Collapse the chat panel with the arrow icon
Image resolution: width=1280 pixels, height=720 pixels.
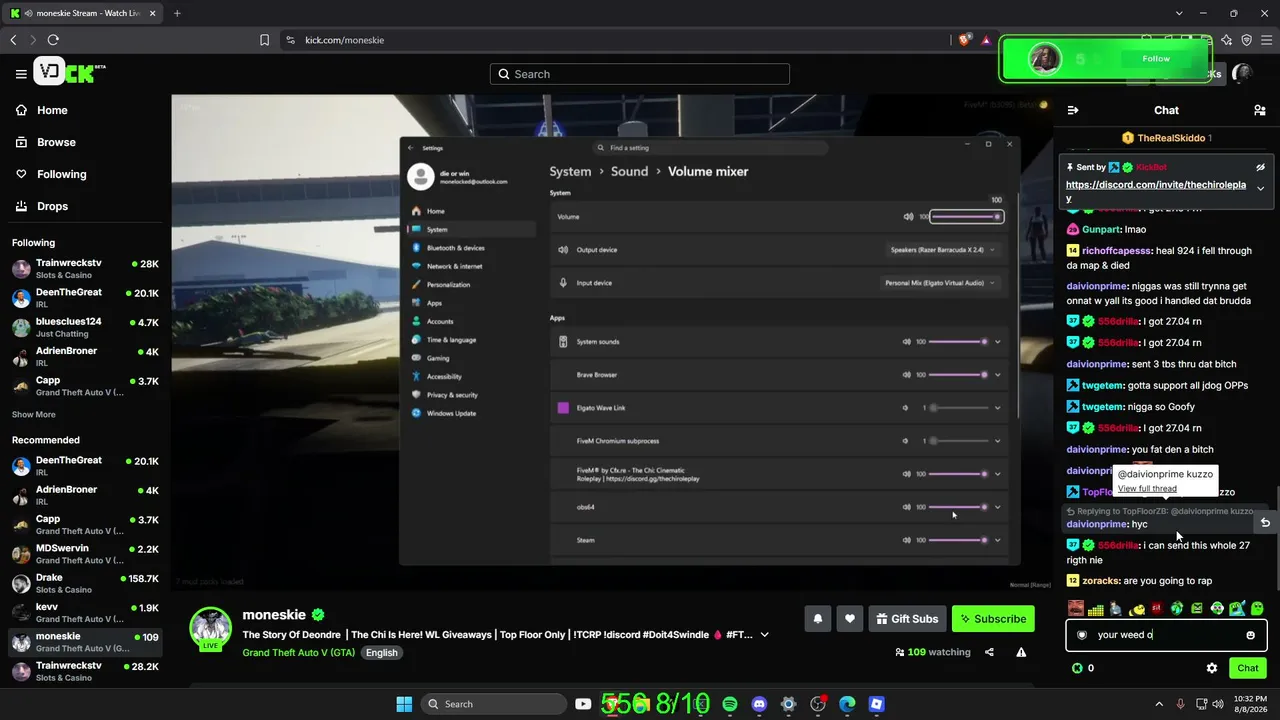click(x=1073, y=110)
